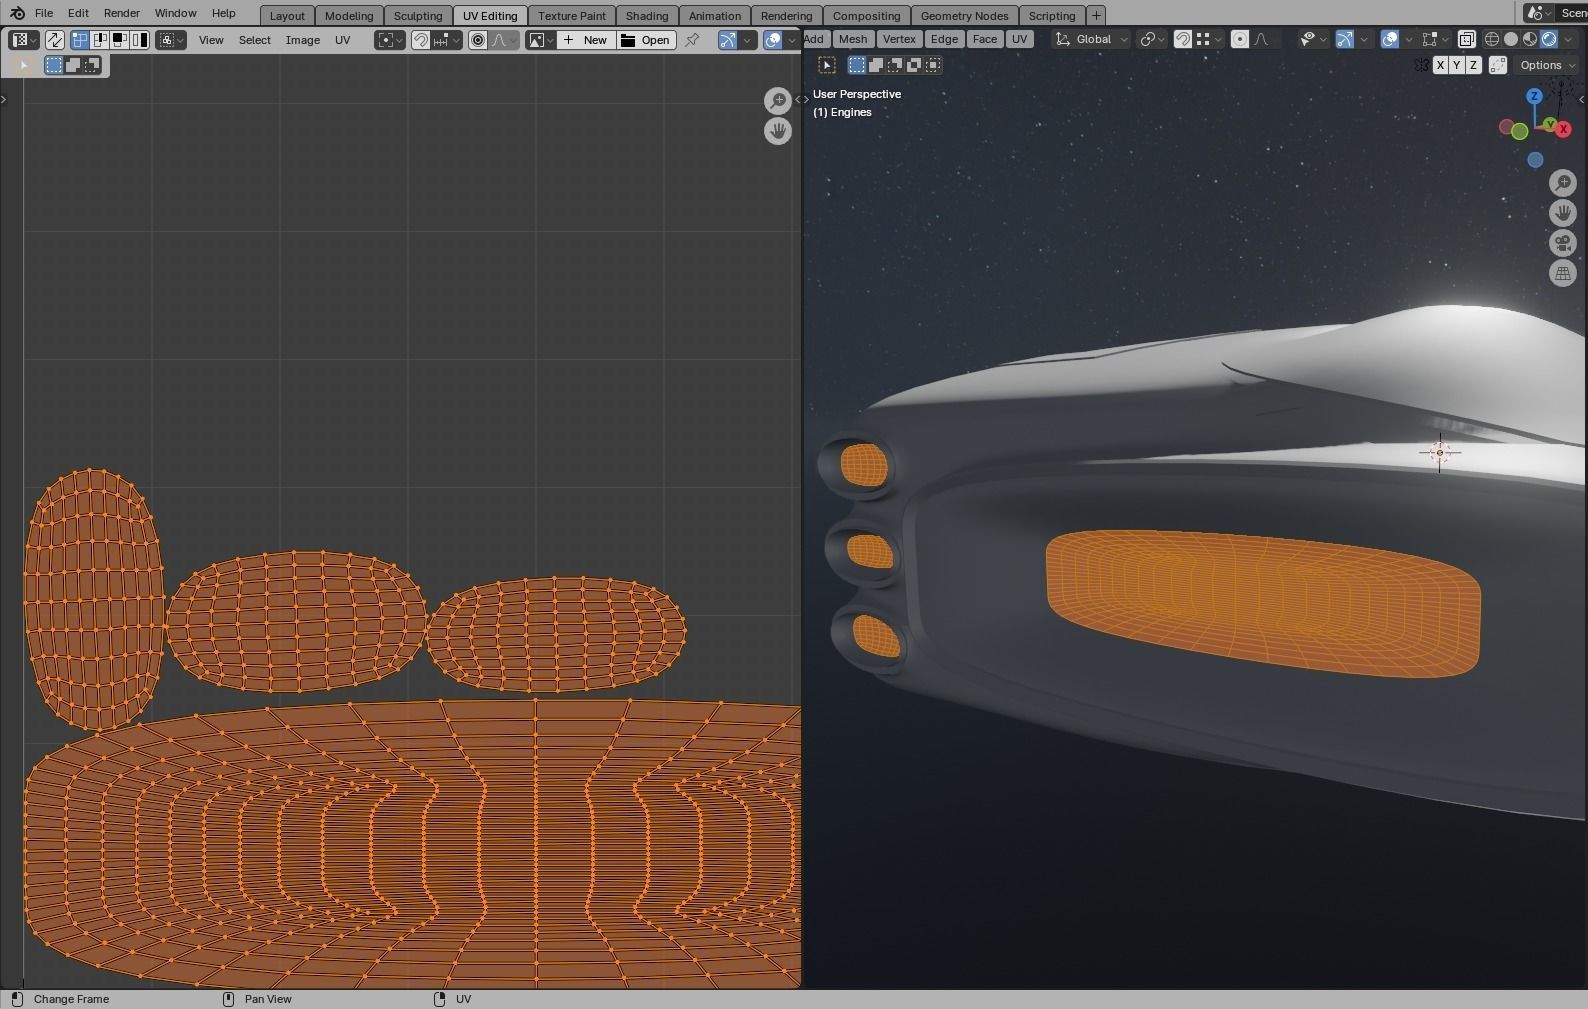This screenshot has width=1588, height=1009.
Task: Click the Blender logo icon
Action: (x=17, y=13)
